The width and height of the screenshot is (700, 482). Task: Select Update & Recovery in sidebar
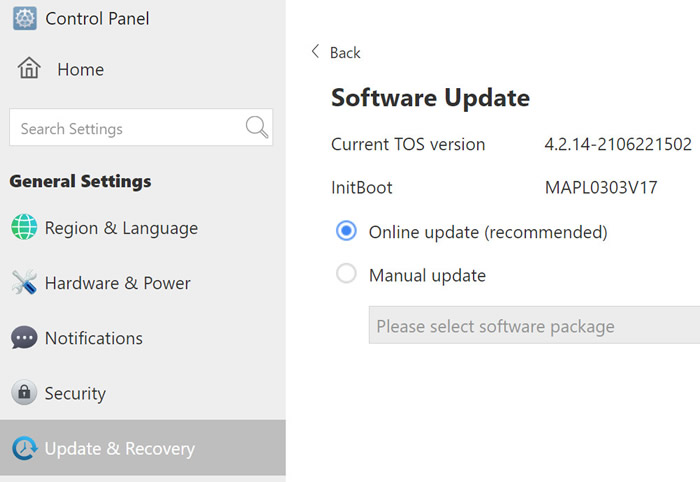[x=143, y=448]
